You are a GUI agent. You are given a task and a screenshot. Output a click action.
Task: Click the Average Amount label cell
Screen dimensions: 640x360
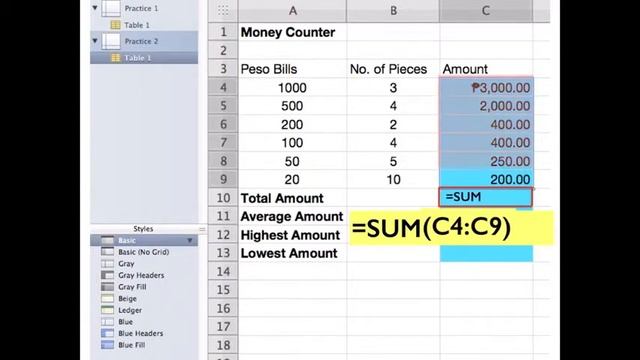click(x=292, y=216)
